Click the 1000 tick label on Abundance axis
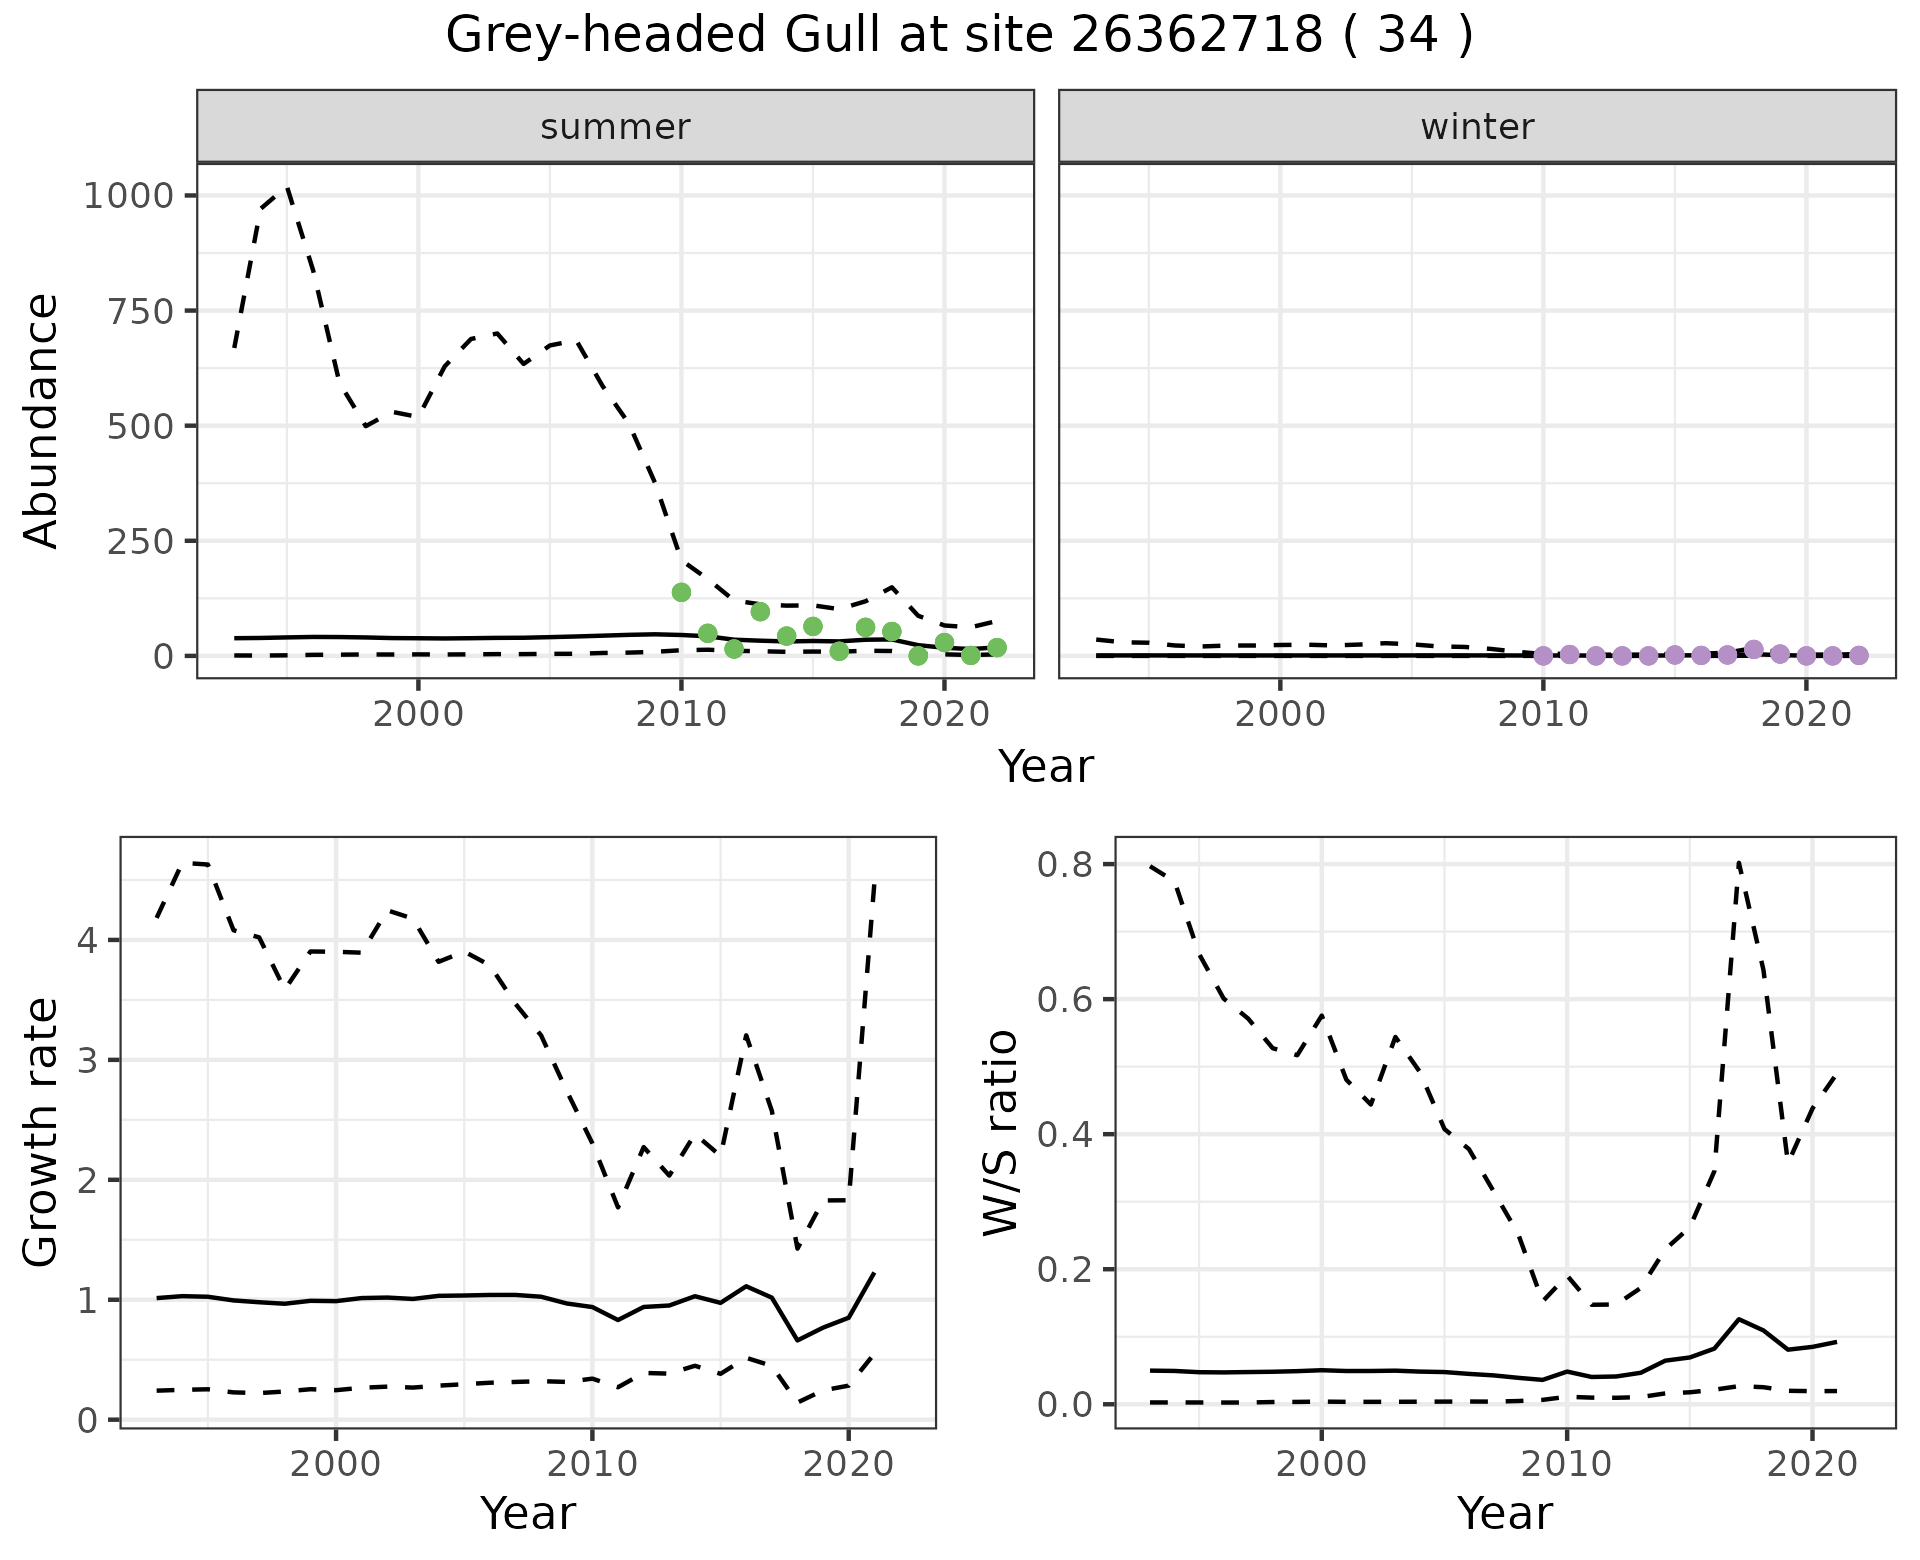This screenshot has height=1560, width=1920. [130, 196]
